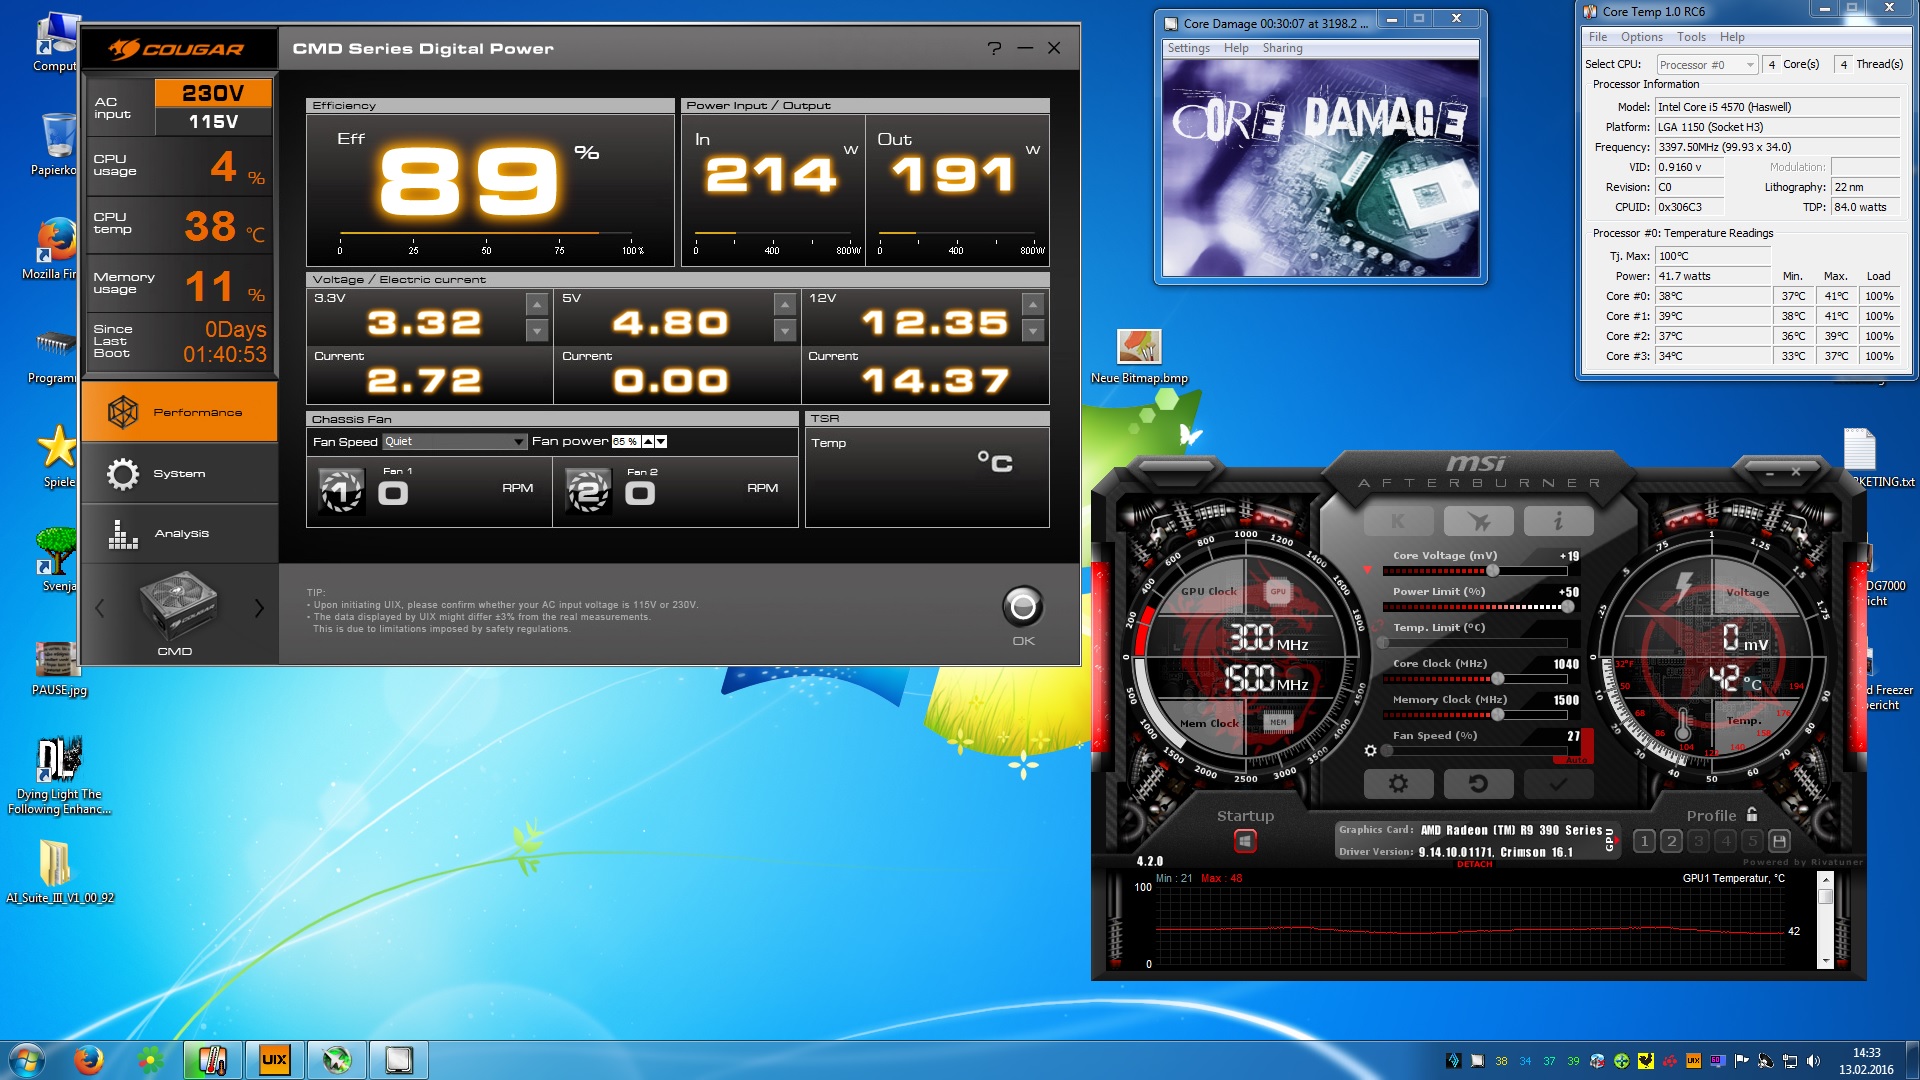The image size is (1920, 1080).
Task: Open Core Damage Sharing menu
Action: (x=1282, y=48)
